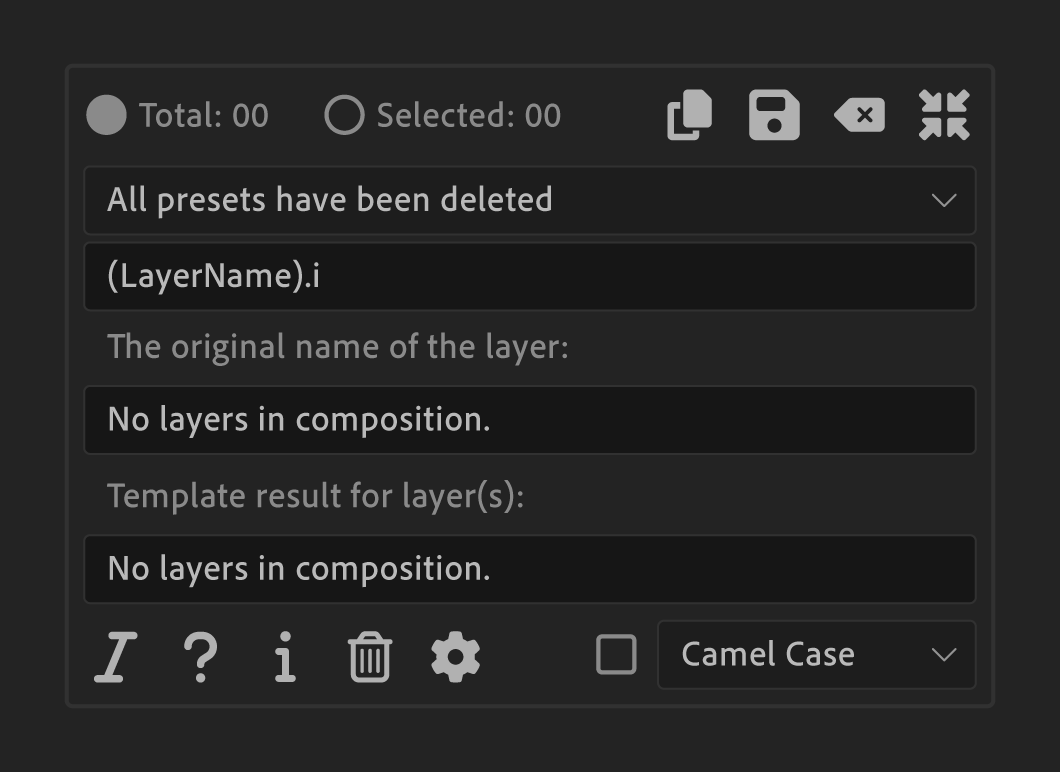Click the Selected: 00 label

(x=468, y=116)
